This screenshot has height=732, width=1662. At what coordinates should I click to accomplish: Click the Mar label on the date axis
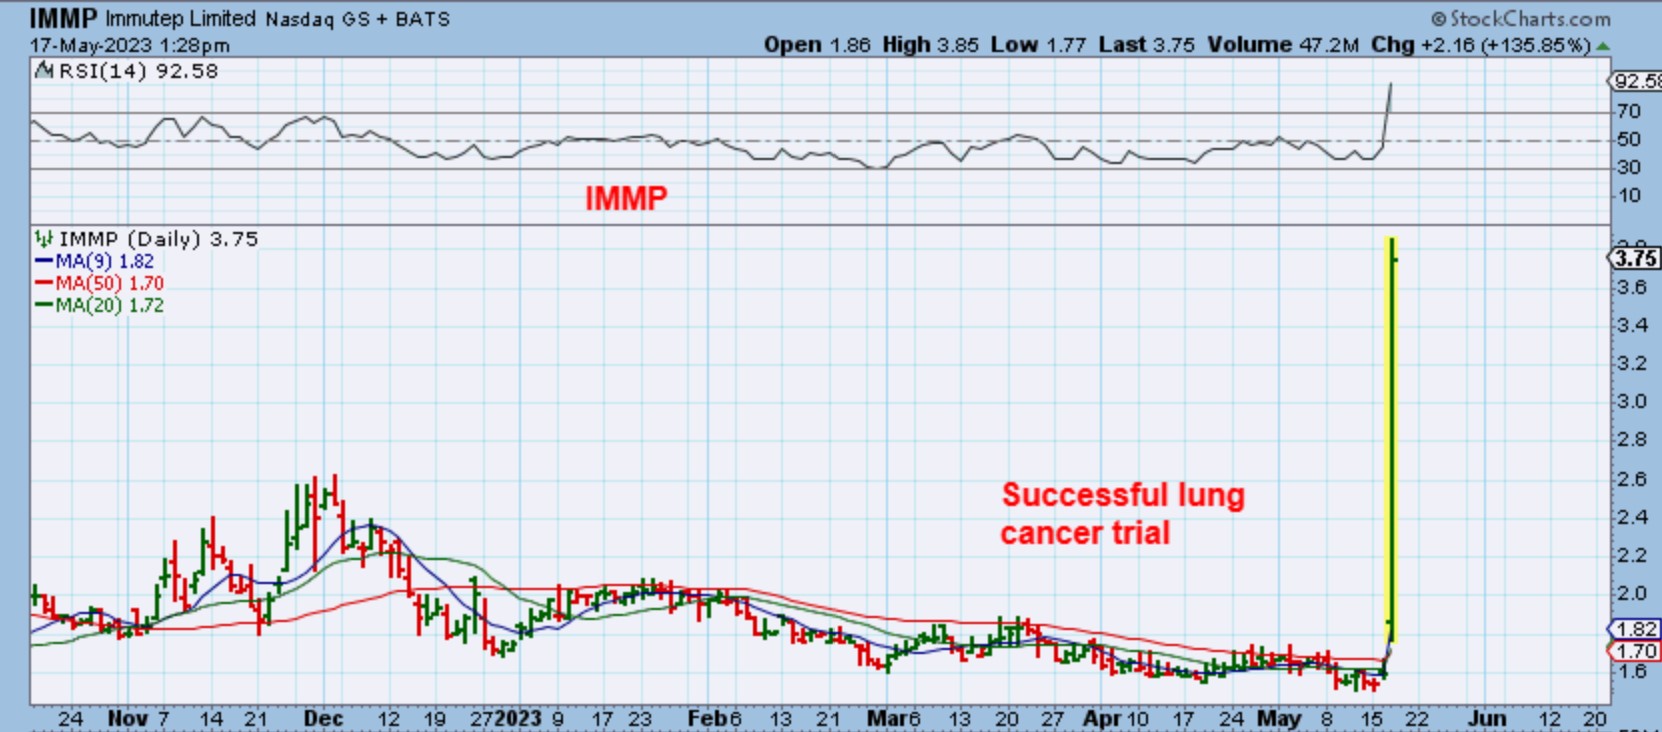click(886, 718)
